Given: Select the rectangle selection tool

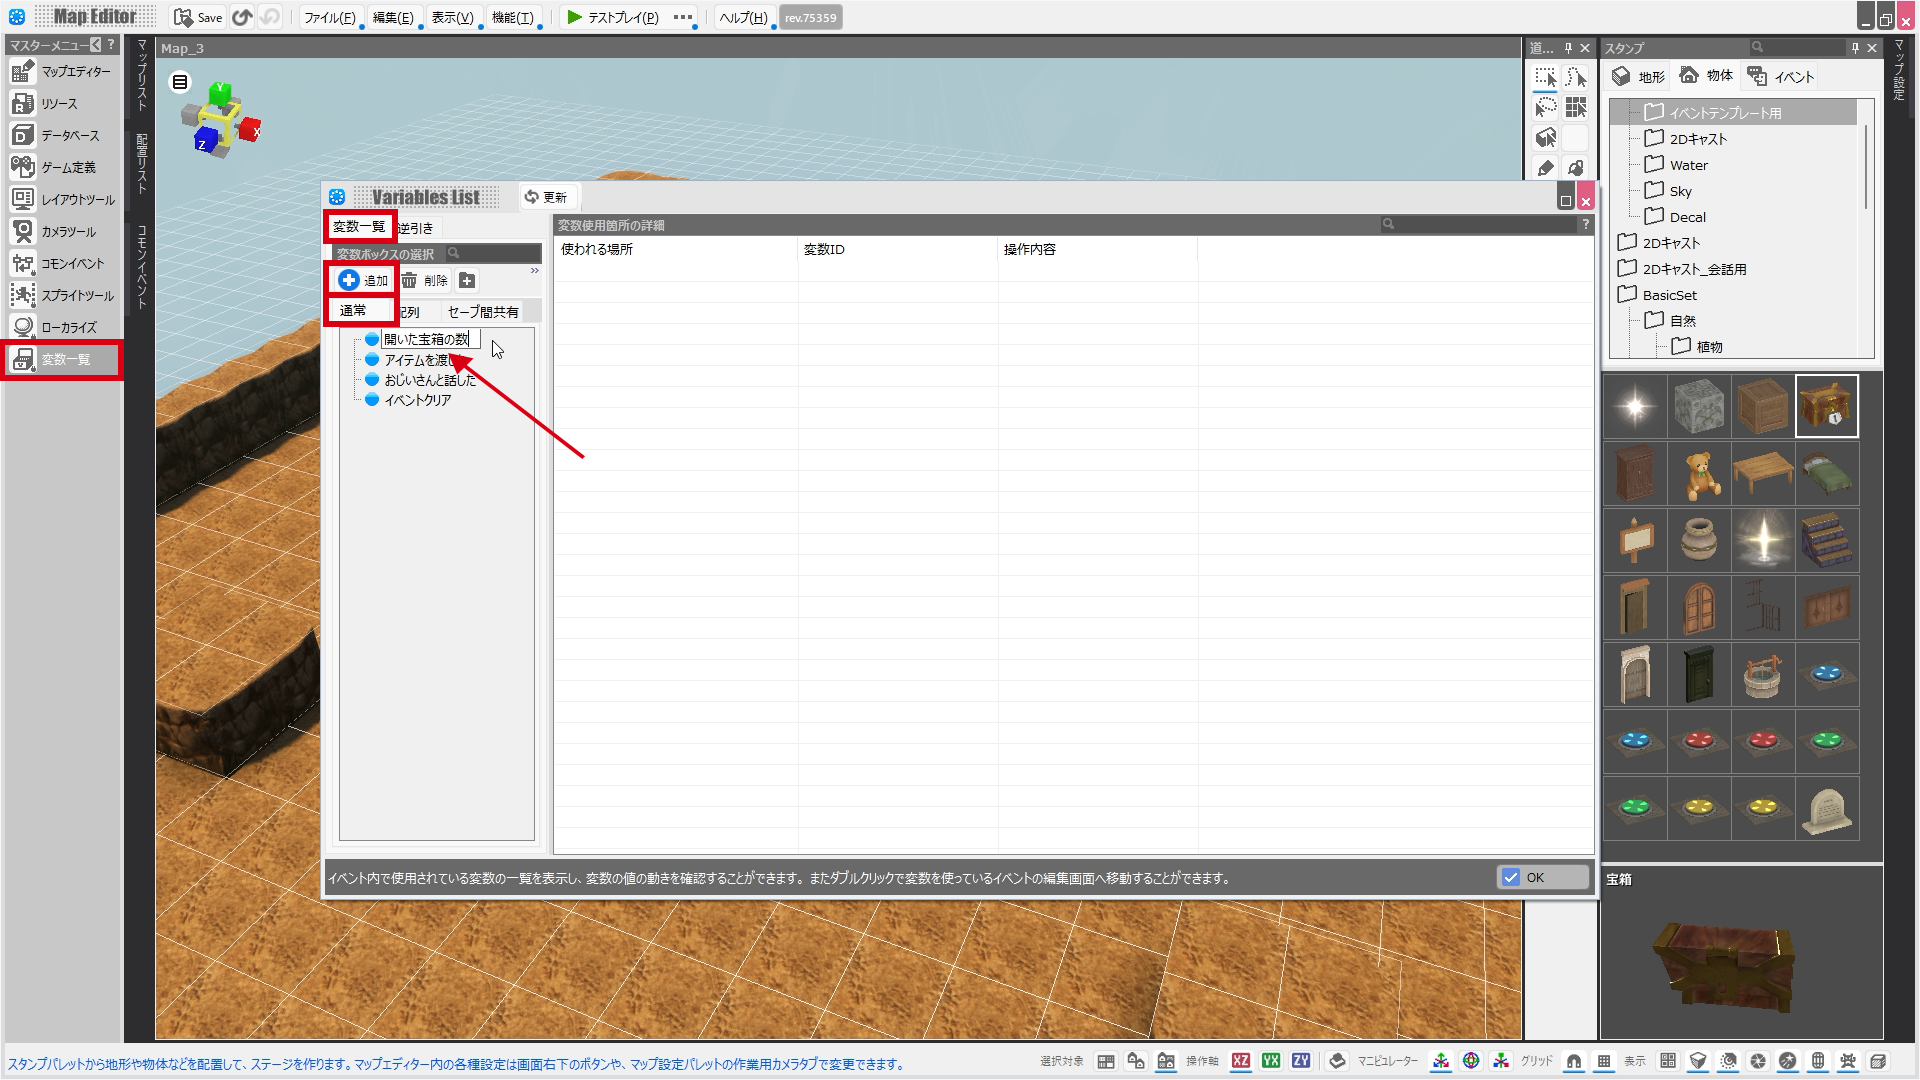Looking at the screenshot, I should (x=1546, y=78).
